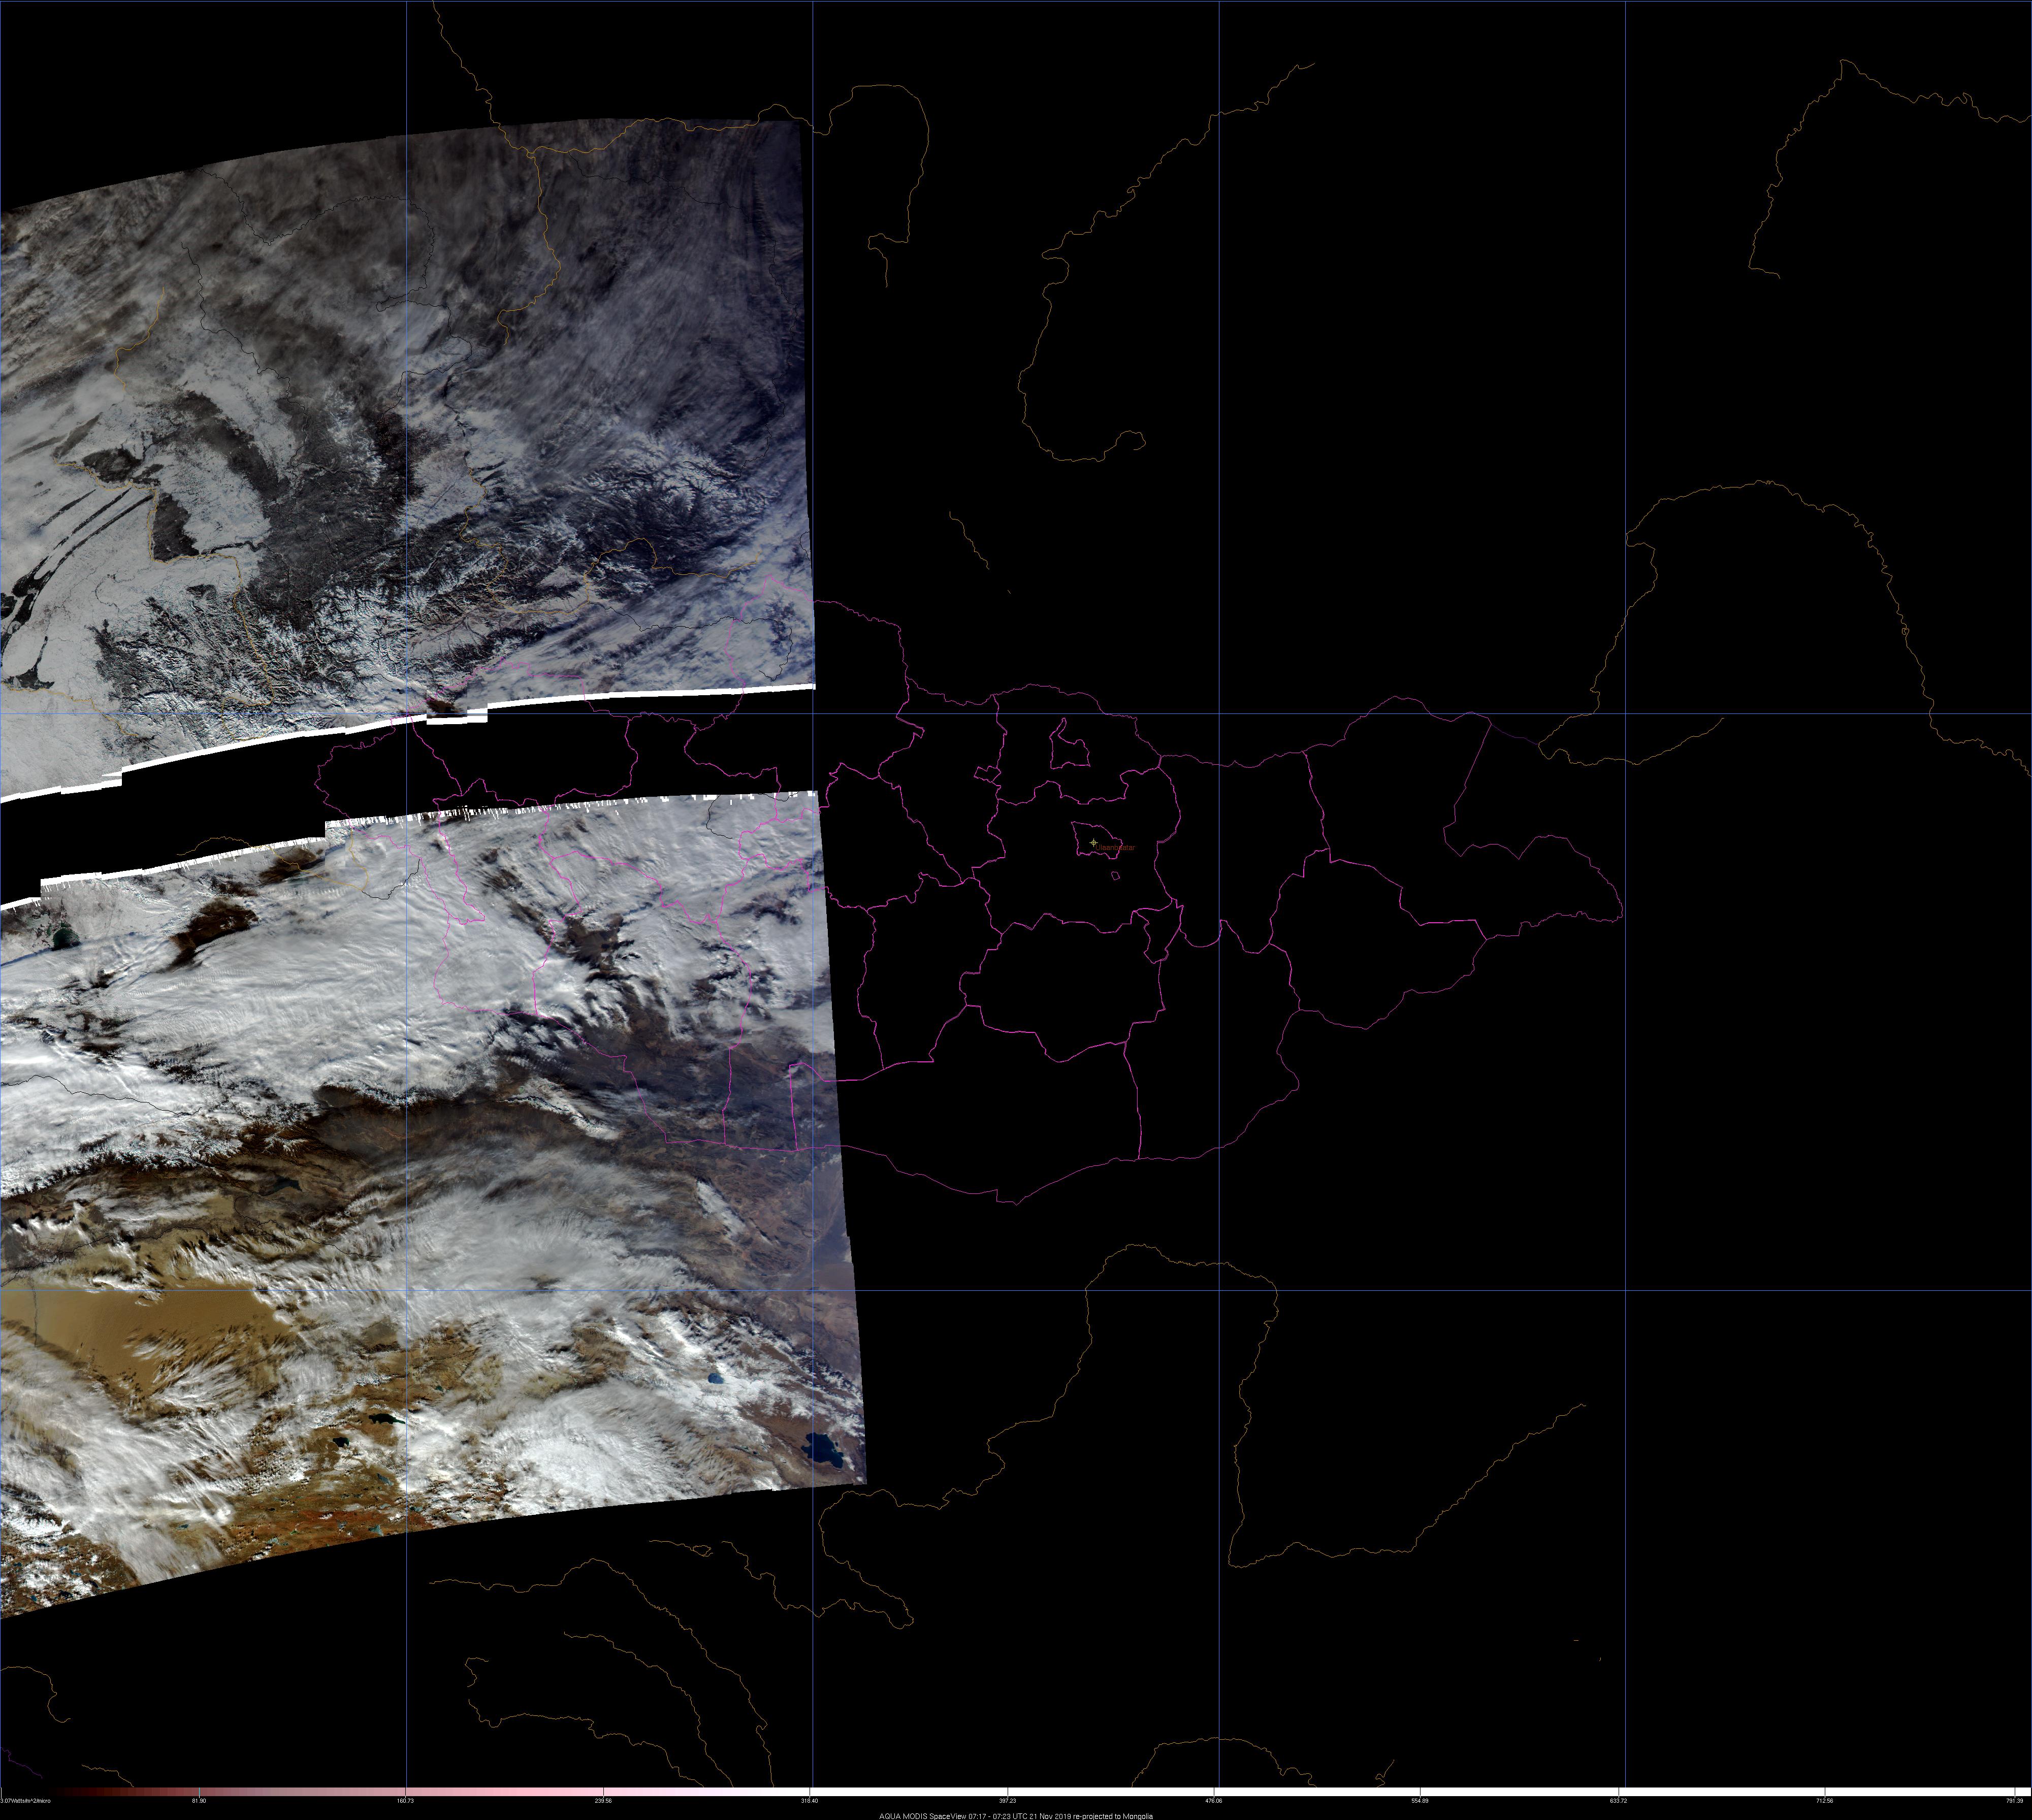Click the 318.40 tick label on the scale
The width and height of the screenshot is (2032, 1820).
810,1801
